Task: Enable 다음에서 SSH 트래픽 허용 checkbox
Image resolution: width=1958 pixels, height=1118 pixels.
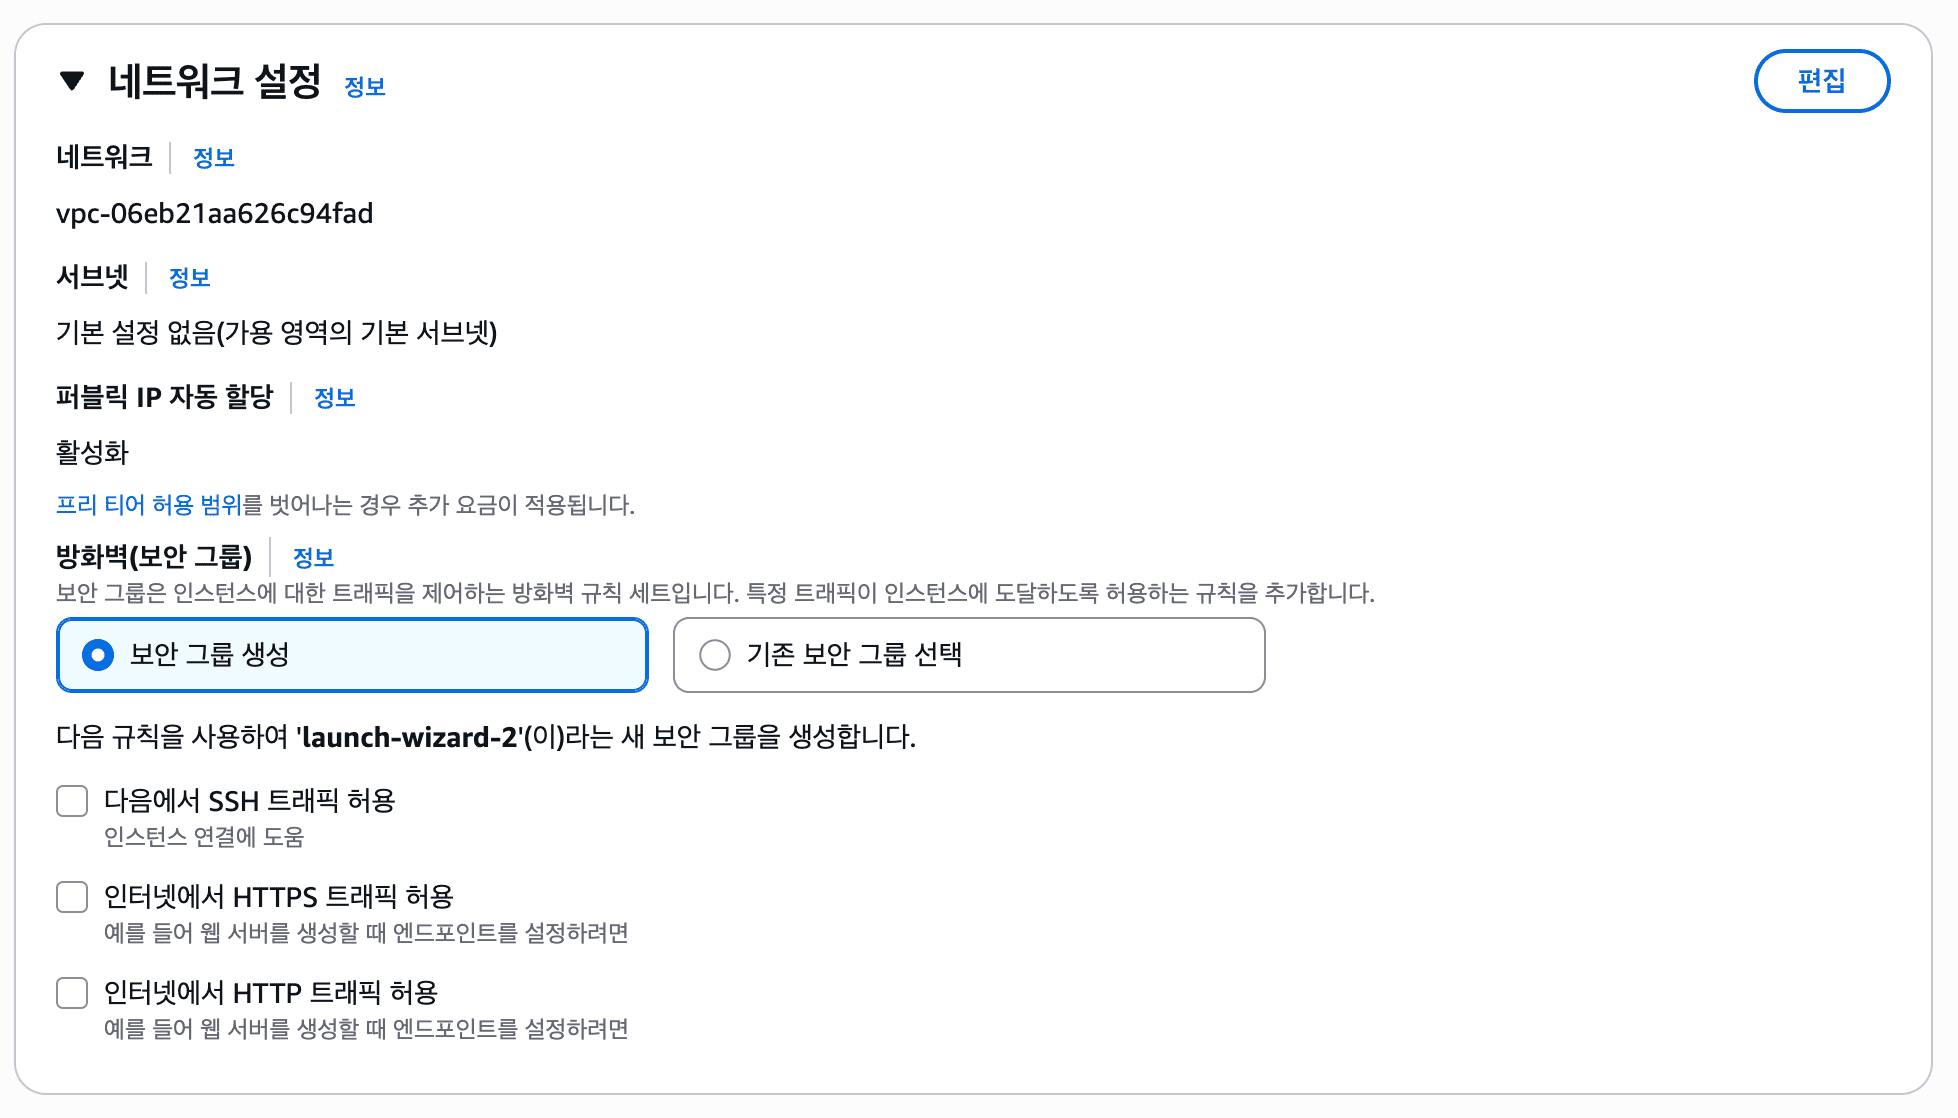Action: pyautogui.click(x=71, y=801)
